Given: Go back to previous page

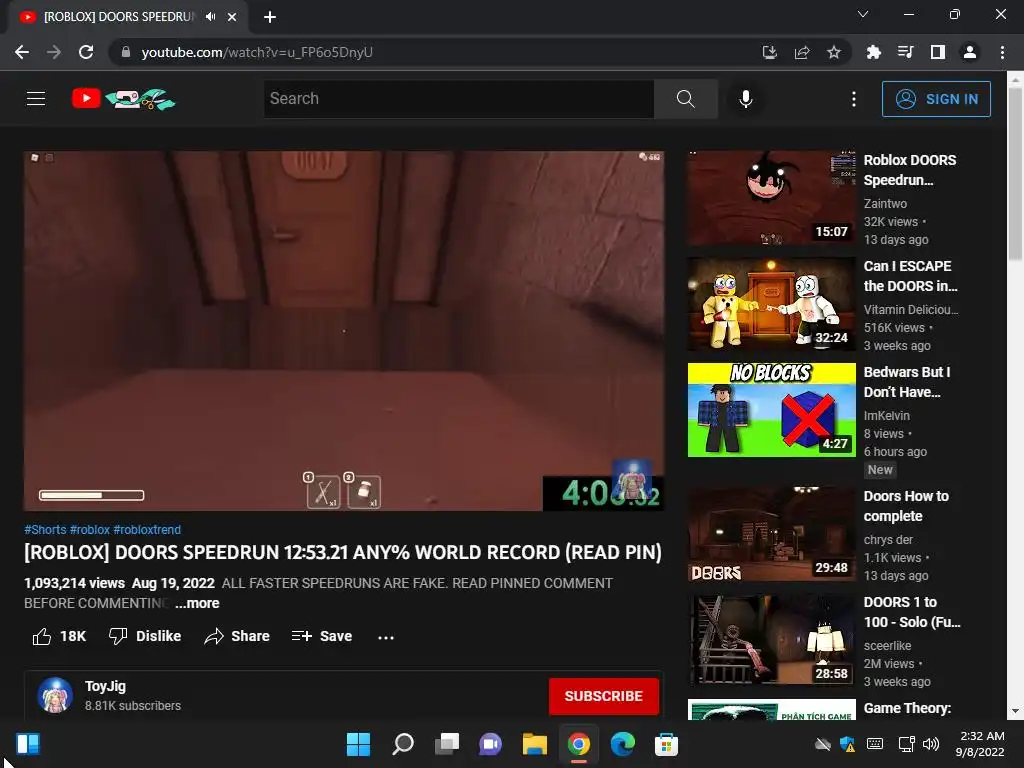Looking at the screenshot, I should [22, 52].
